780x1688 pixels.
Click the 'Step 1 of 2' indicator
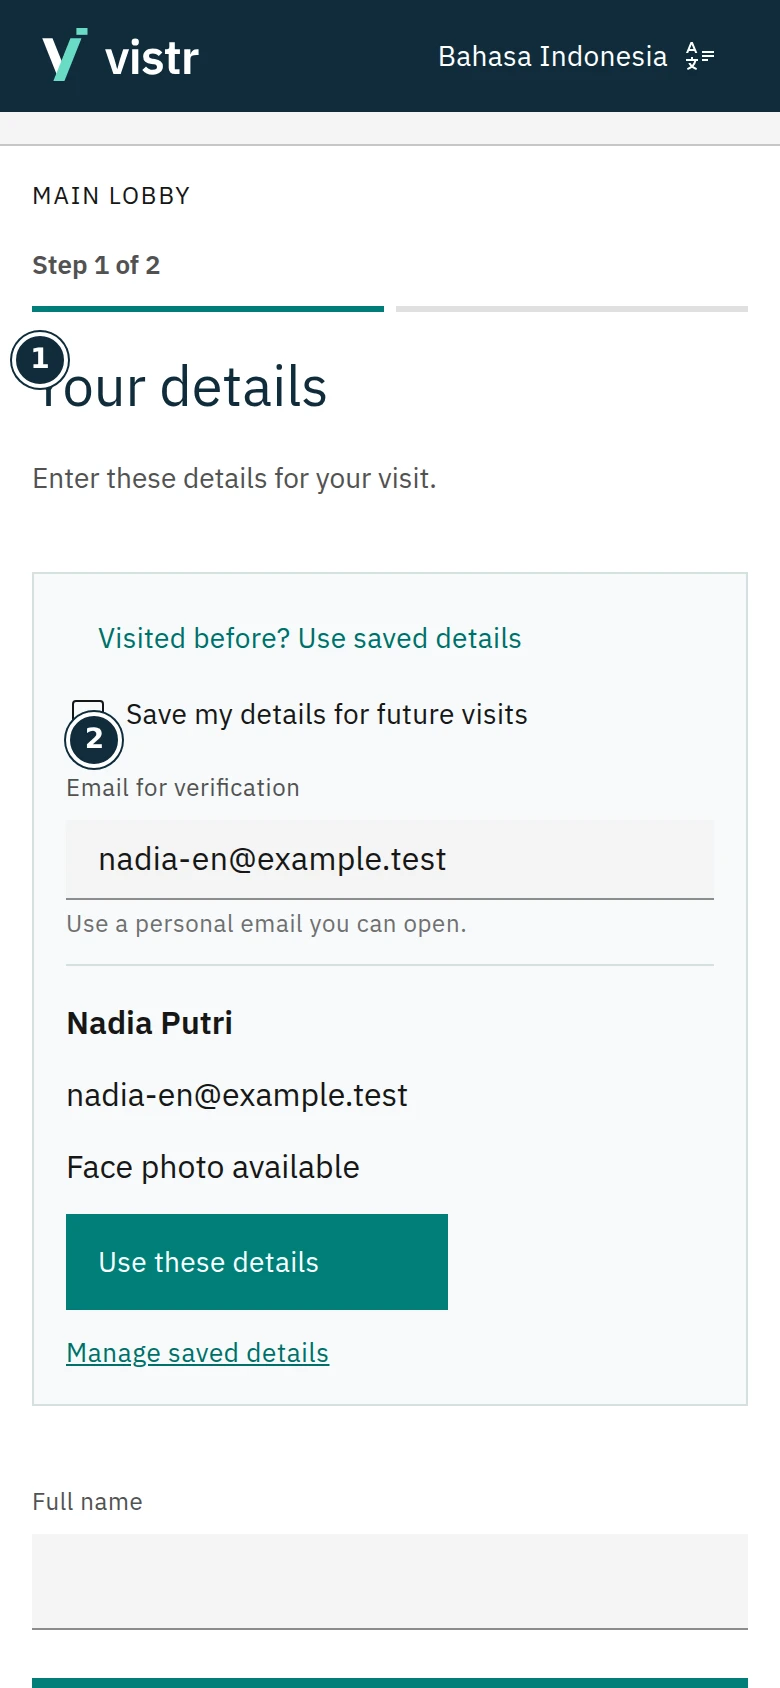pyautogui.click(x=96, y=265)
